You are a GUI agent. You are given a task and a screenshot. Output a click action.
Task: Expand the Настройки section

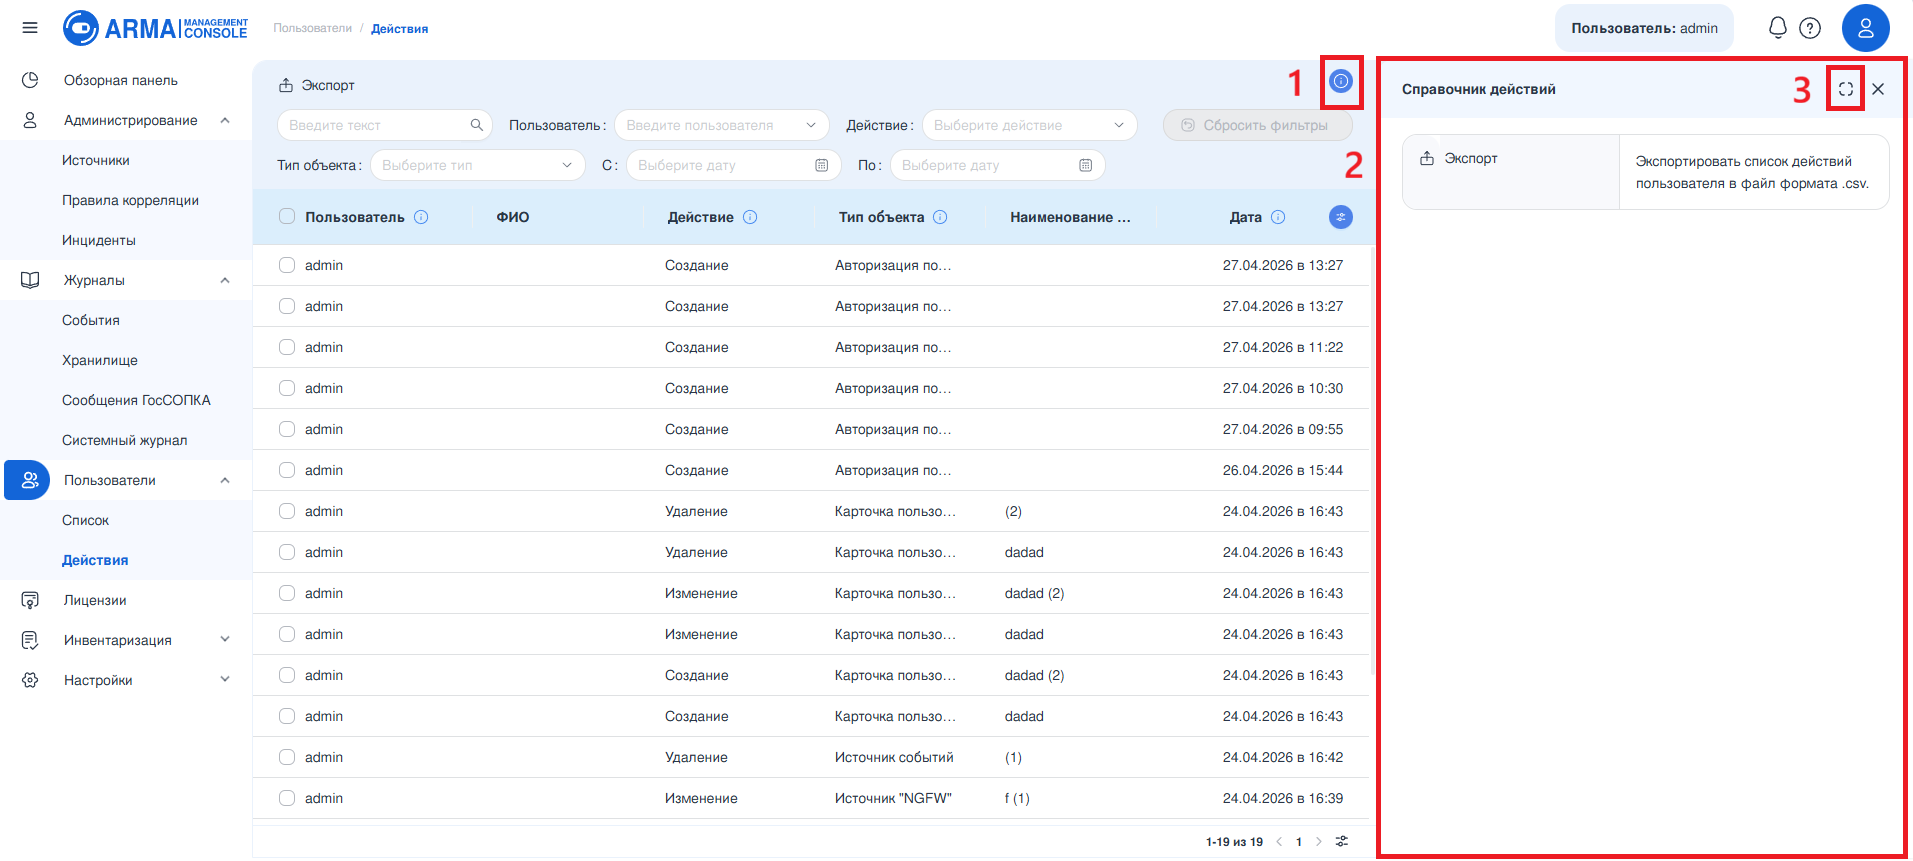click(x=225, y=680)
